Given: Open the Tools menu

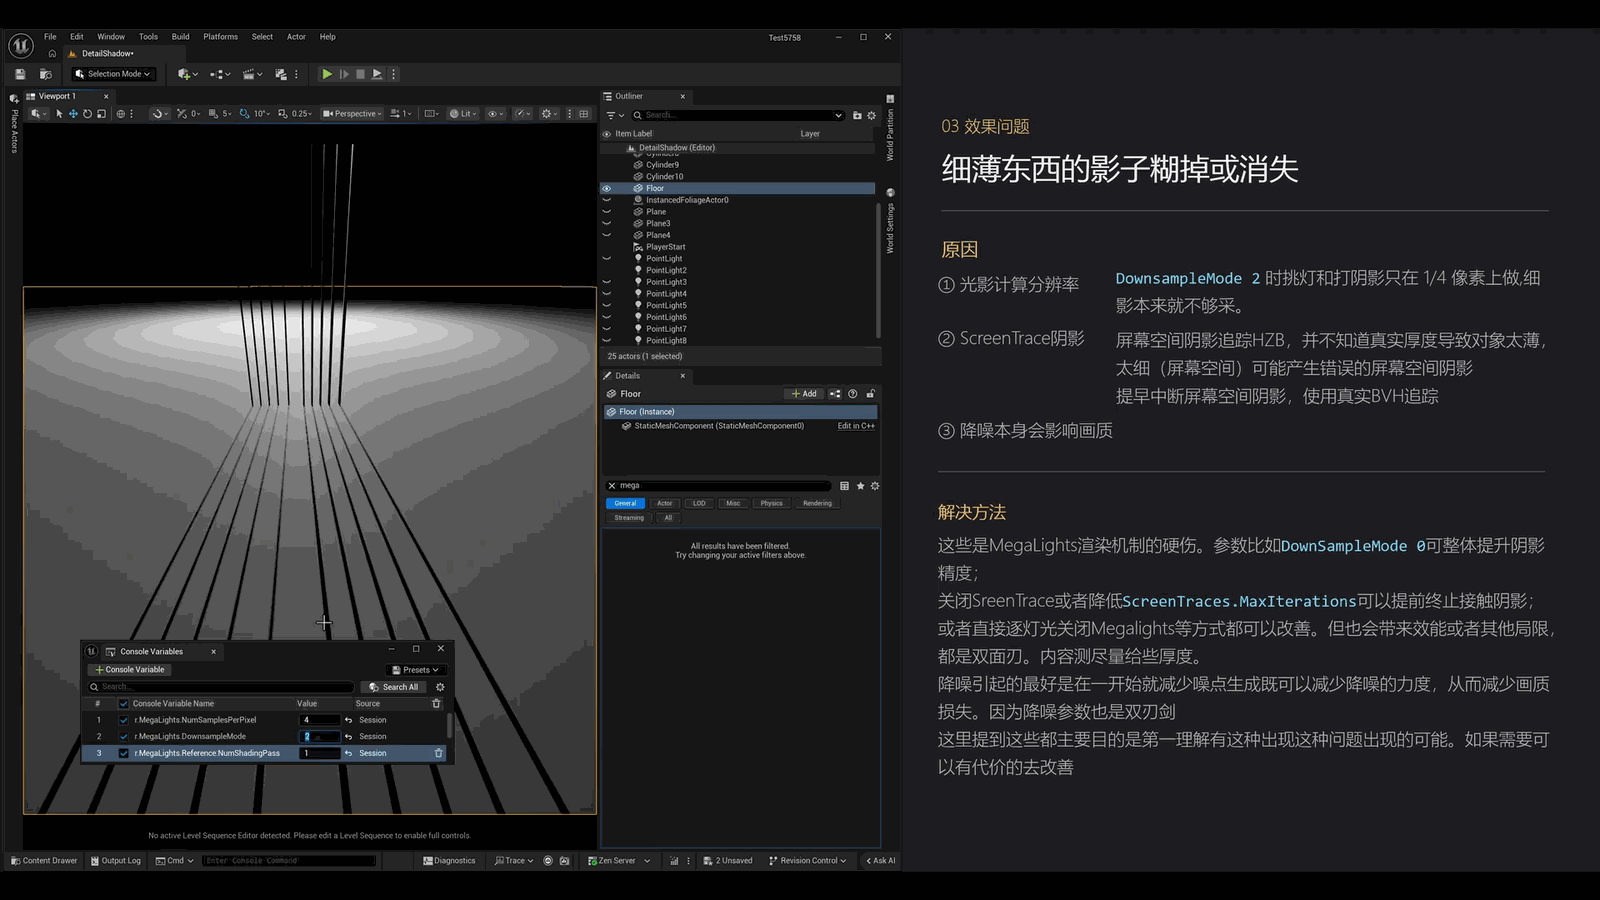Looking at the screenshot, I should [x=148, y=37].
